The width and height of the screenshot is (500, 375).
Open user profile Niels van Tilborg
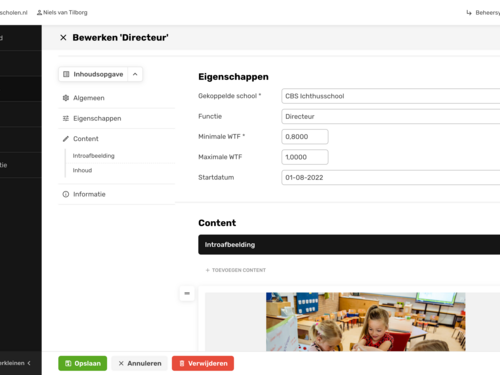62,13
